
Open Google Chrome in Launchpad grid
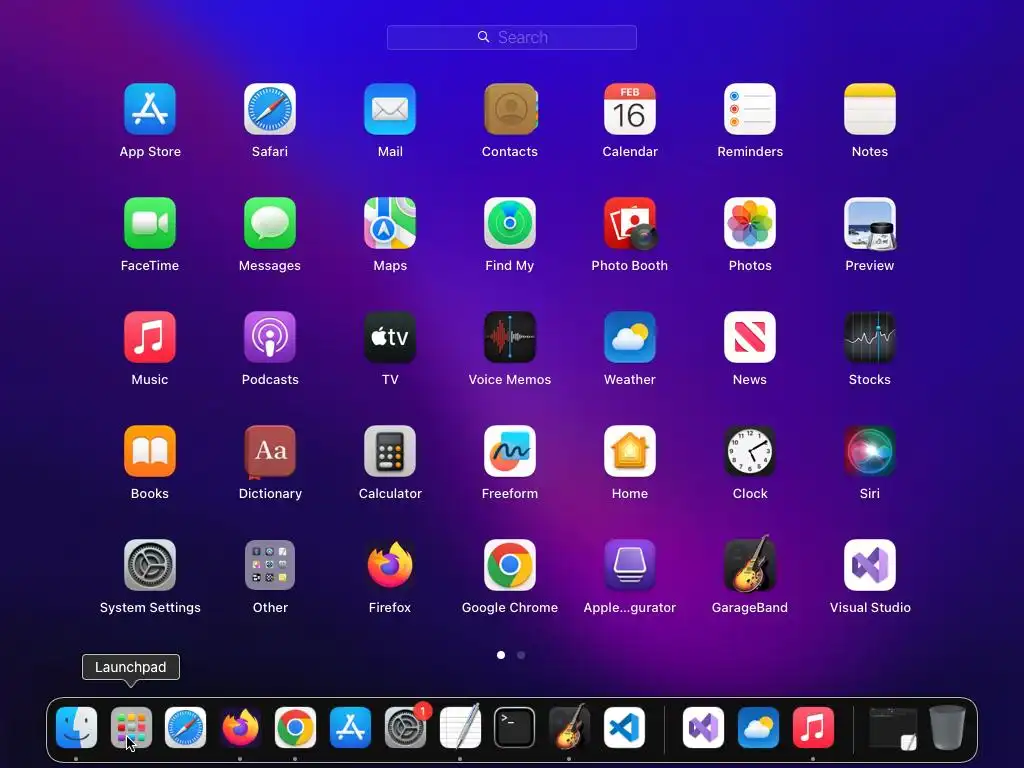510,565
